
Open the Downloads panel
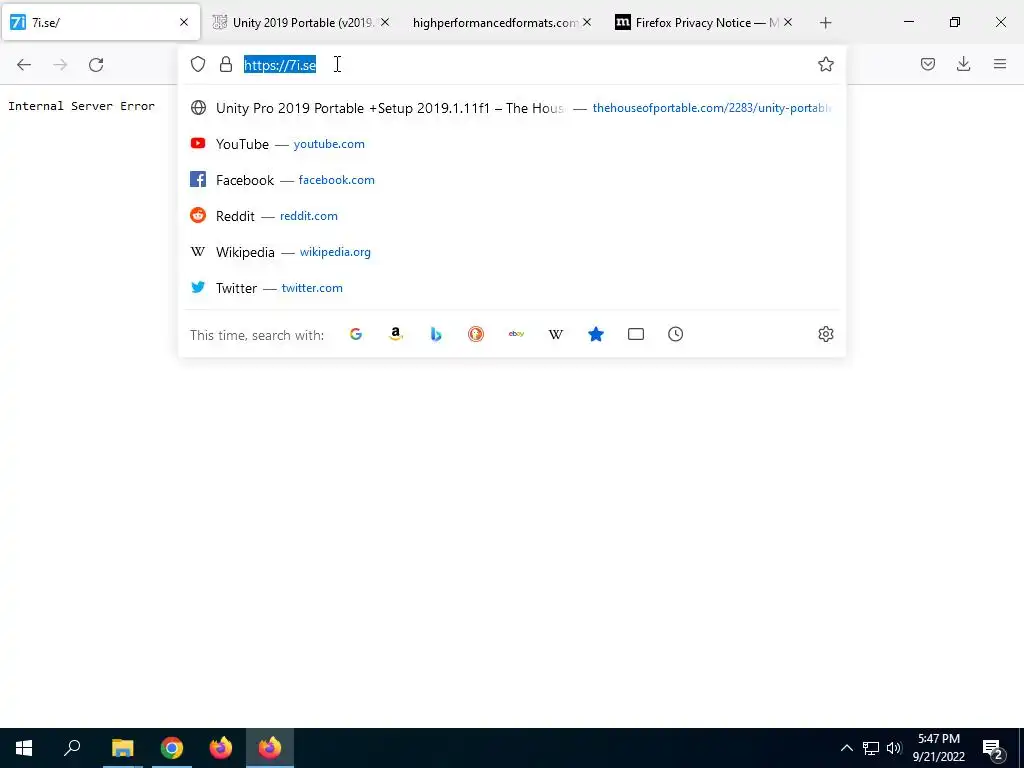pos(963,64)
